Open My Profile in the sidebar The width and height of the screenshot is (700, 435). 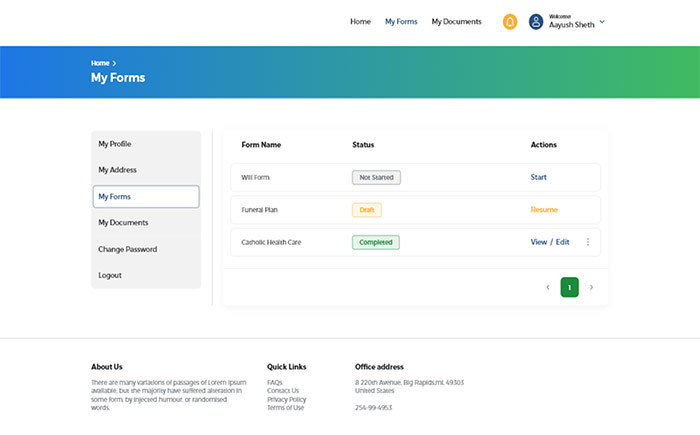115,144
